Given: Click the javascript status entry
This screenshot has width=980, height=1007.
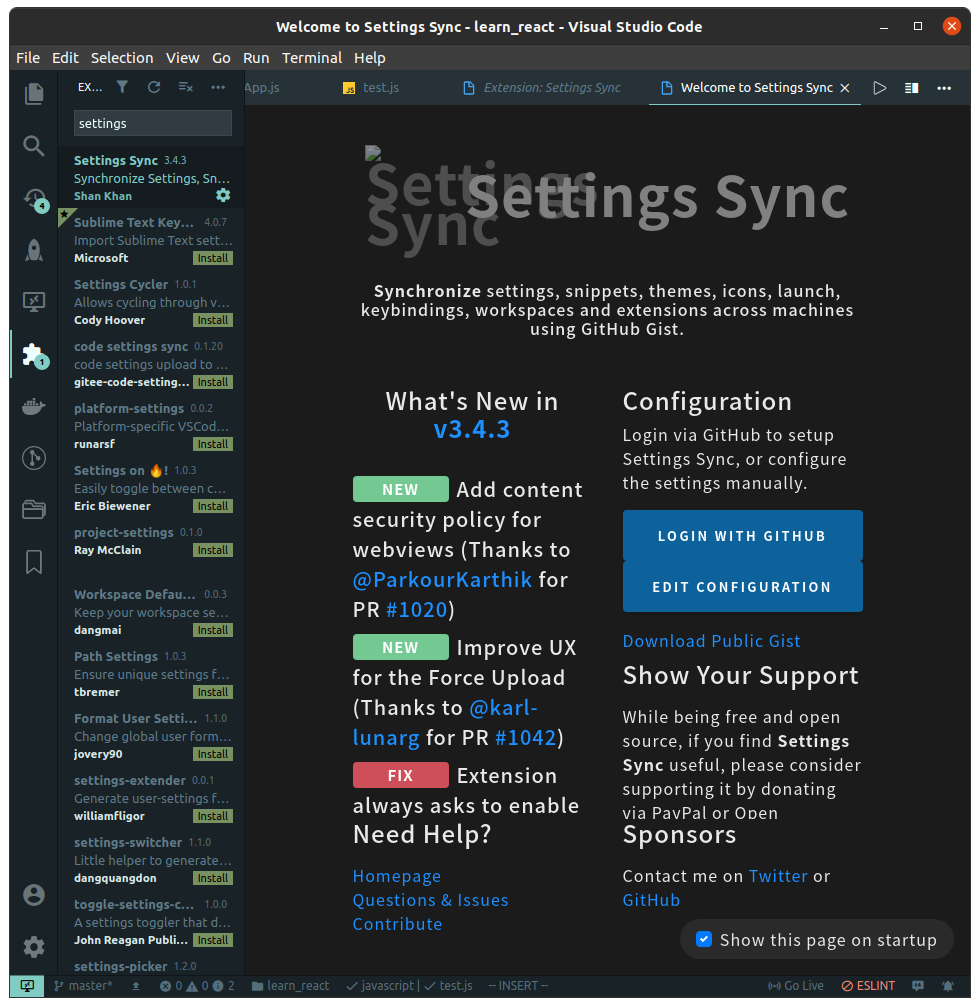Looking at the screenshot, I should 380,986.
